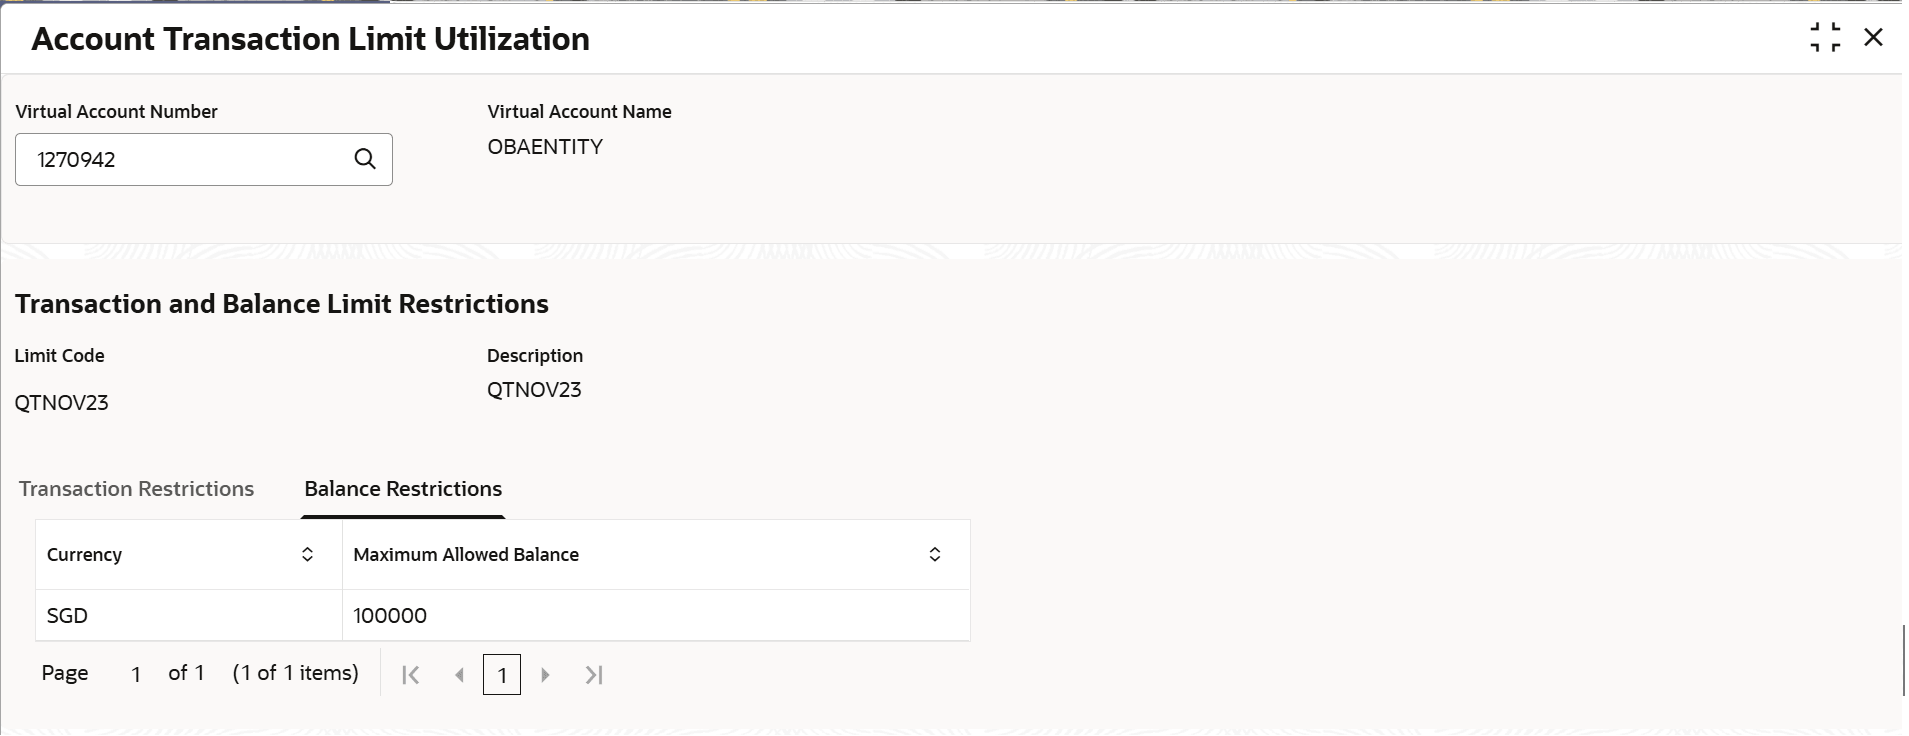Jump to the last page of results
Screen dimensions: 1909x736
(x=594, y=675)
